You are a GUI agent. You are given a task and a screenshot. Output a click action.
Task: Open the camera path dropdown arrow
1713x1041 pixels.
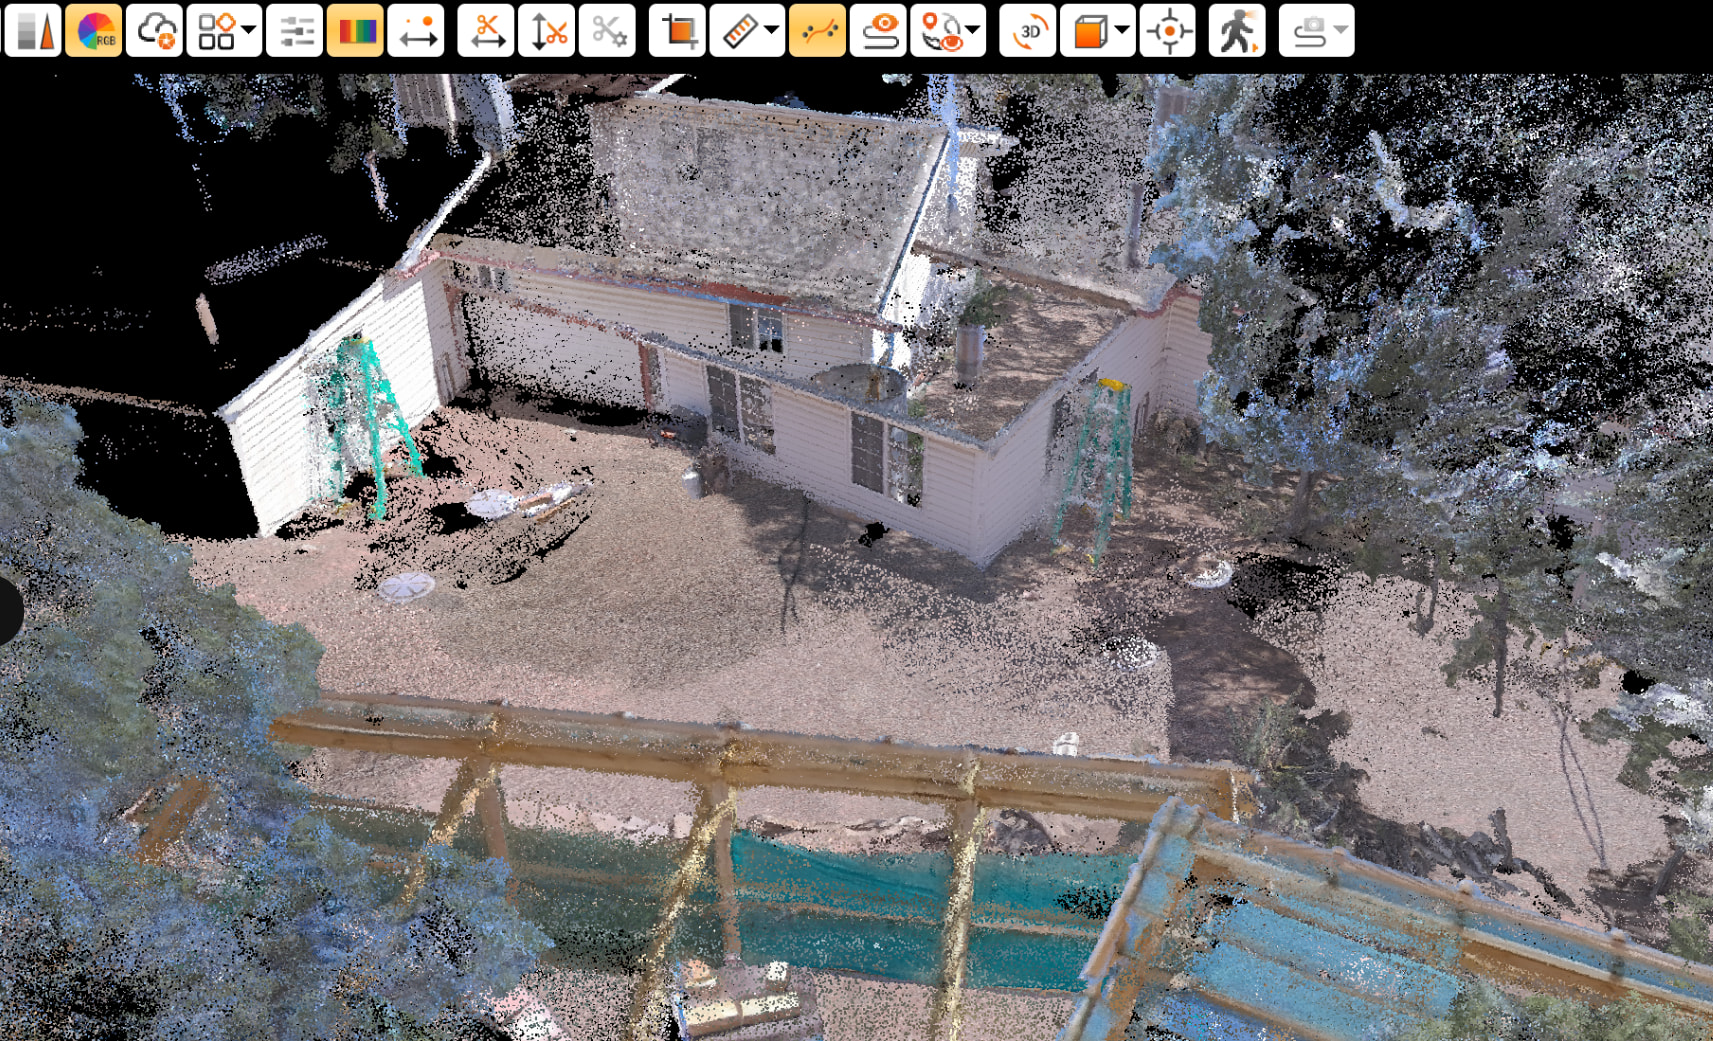pyautogui.click(x=1342, y=31)
